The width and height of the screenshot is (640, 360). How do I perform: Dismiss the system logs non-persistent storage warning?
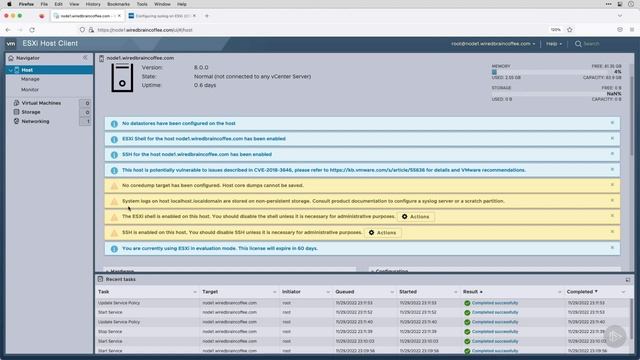coord(612,200)
